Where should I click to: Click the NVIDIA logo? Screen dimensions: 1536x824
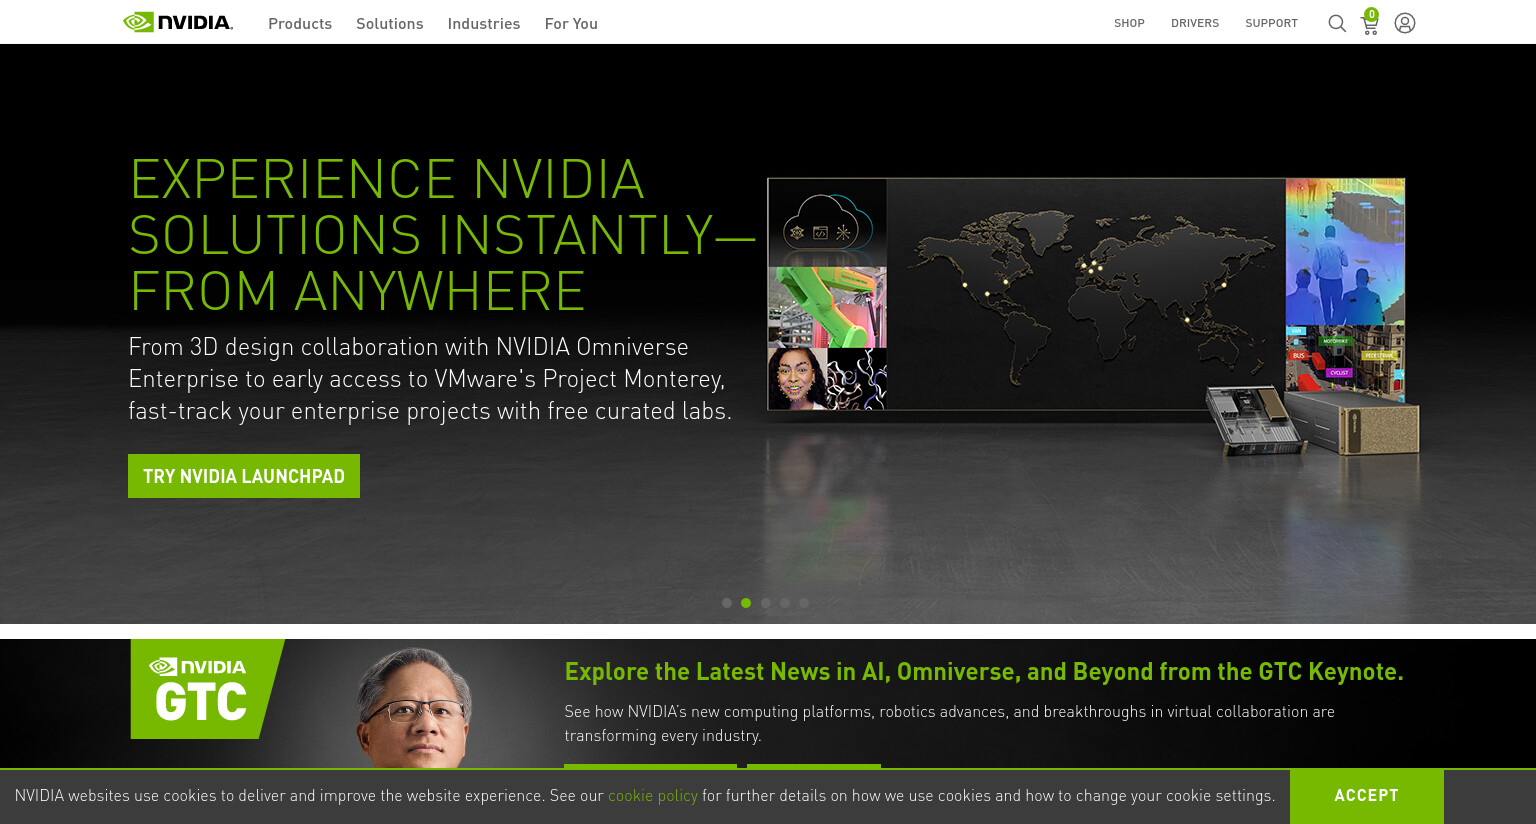(x=178, y=22)
